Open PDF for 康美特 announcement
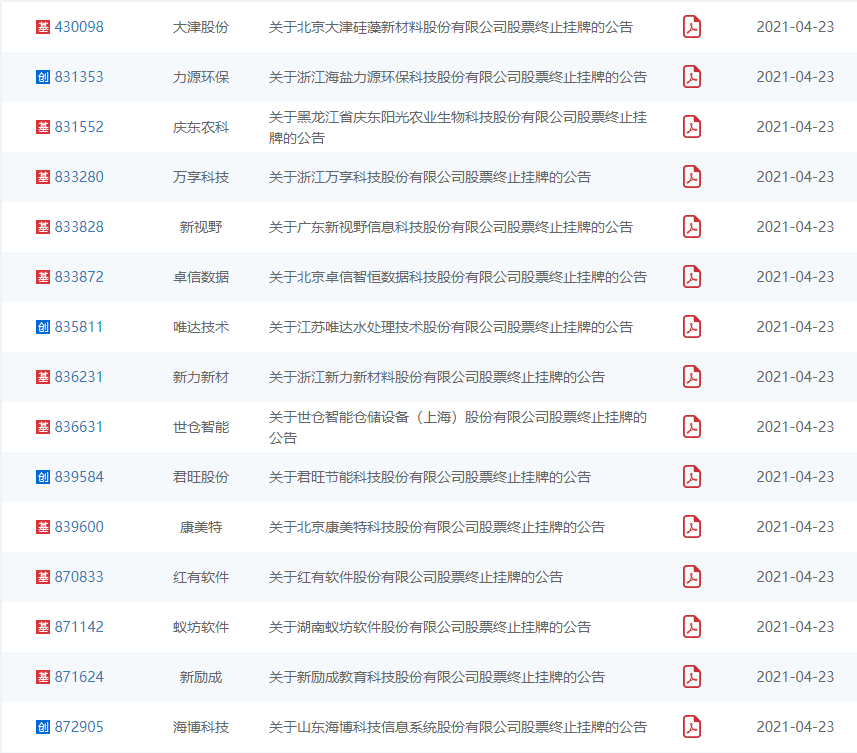Viewport: 857px width, 753px height. coord(692,527)
